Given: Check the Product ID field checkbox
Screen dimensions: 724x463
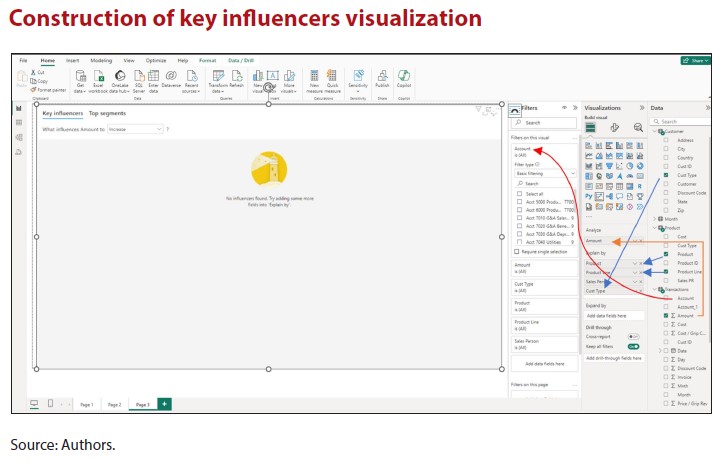Looking at the screenshot, I should (x=666, y=263).
